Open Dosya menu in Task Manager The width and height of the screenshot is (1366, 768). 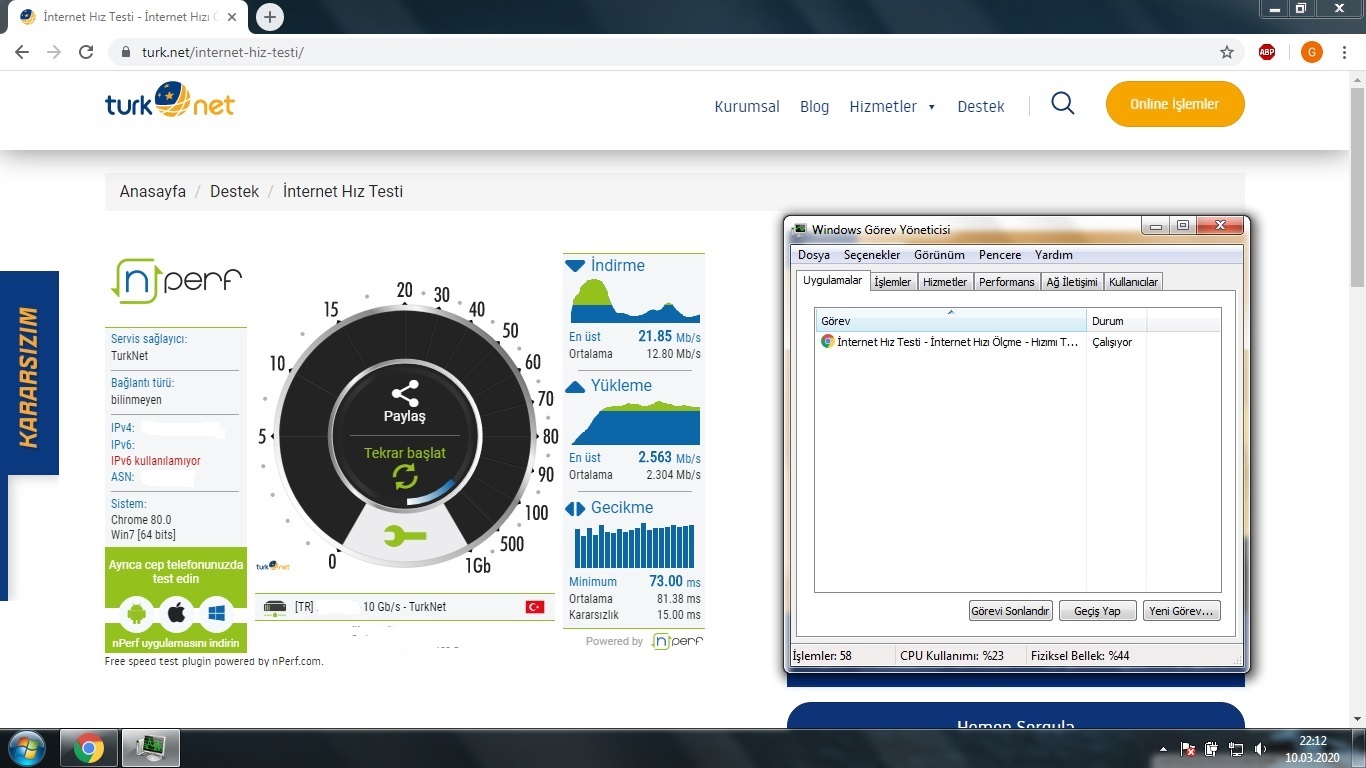814,255
